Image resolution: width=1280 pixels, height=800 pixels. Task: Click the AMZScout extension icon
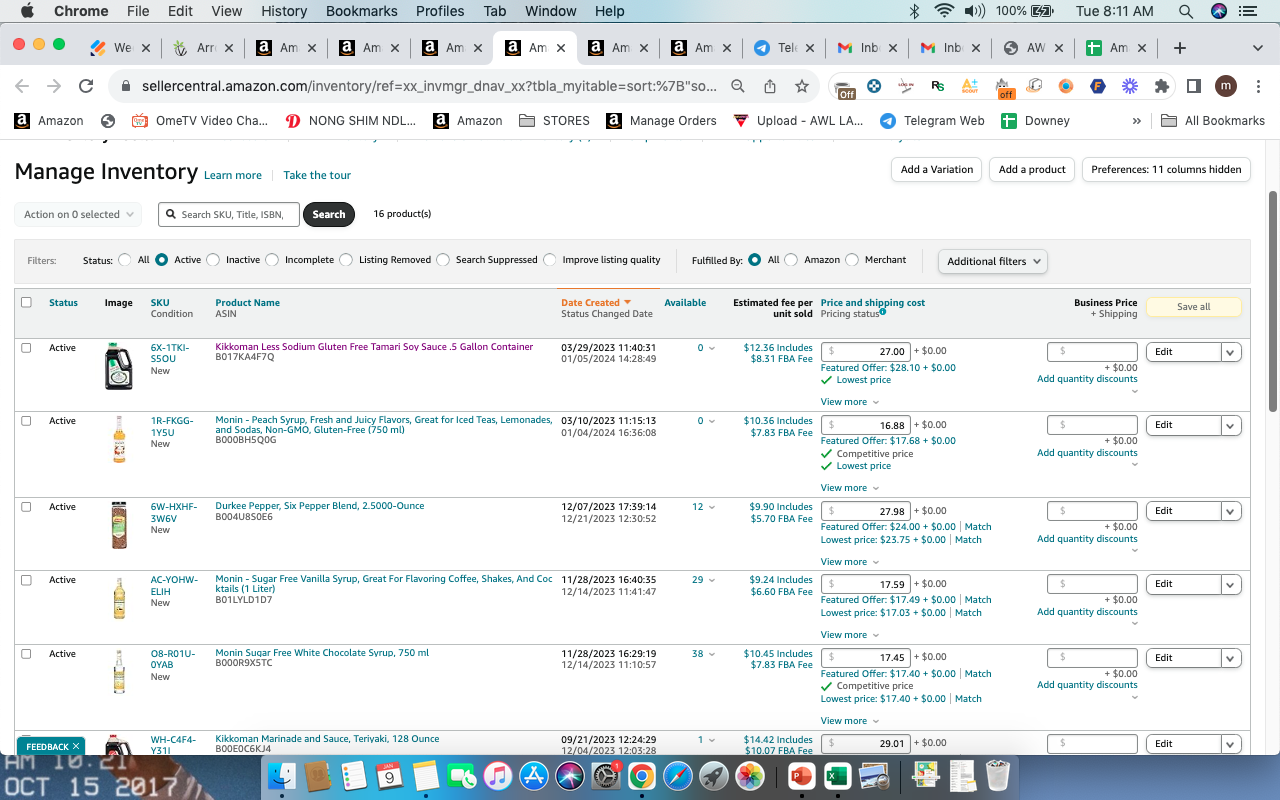(969, 86)
